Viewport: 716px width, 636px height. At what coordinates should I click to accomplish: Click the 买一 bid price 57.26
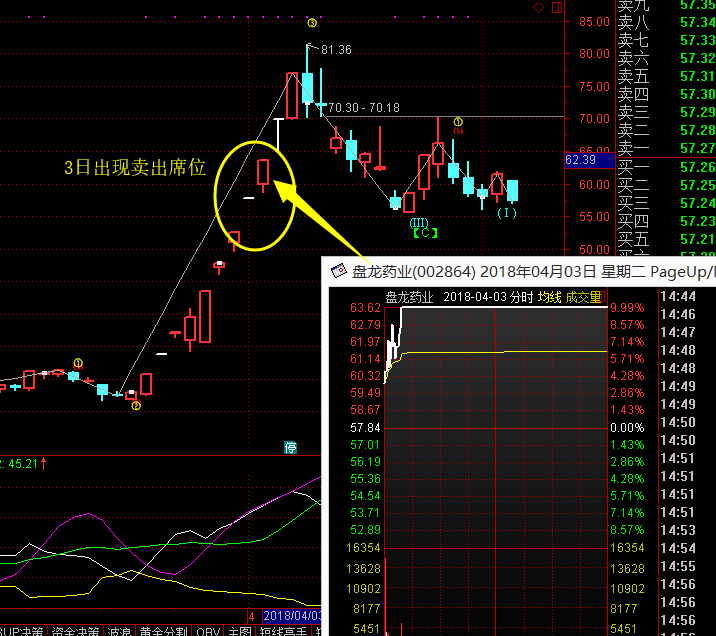(696, 167)
